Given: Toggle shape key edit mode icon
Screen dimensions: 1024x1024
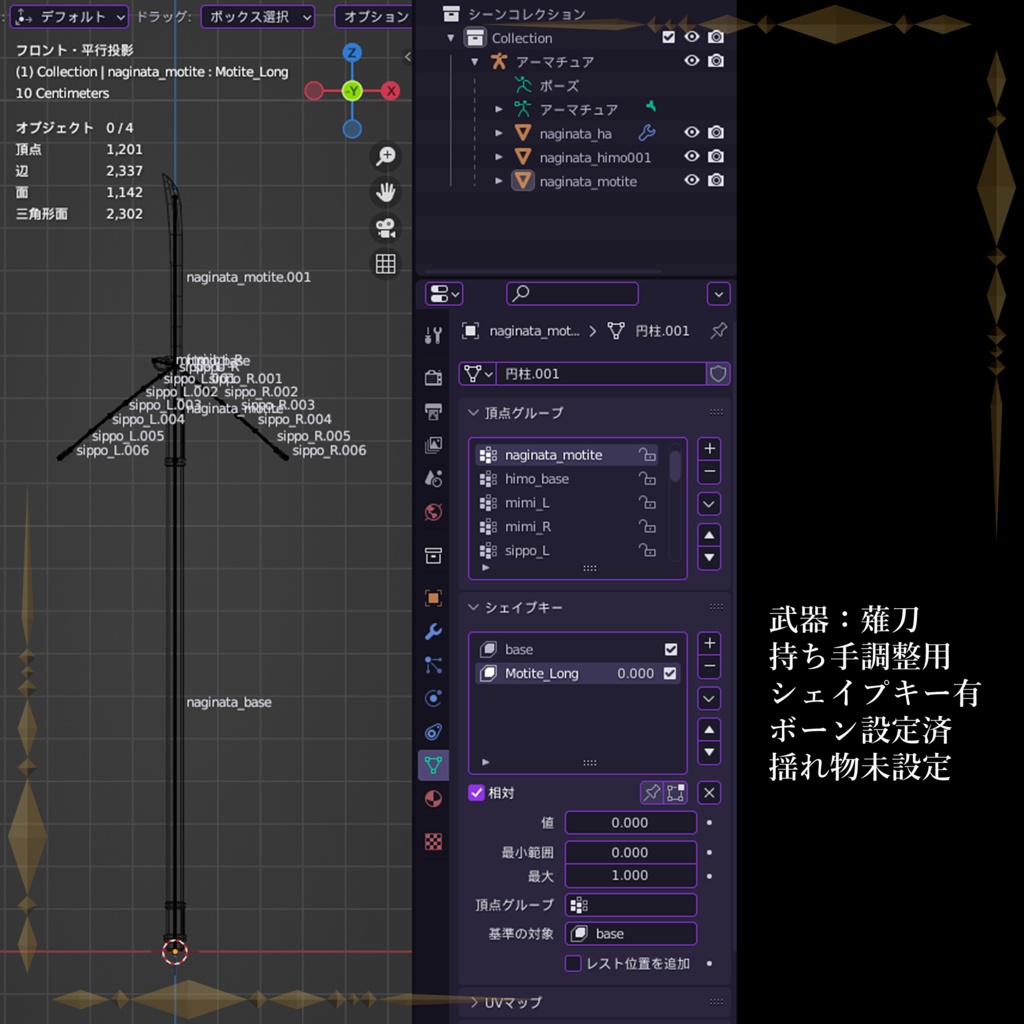Looking at the screenshot, I should point(675,793).
